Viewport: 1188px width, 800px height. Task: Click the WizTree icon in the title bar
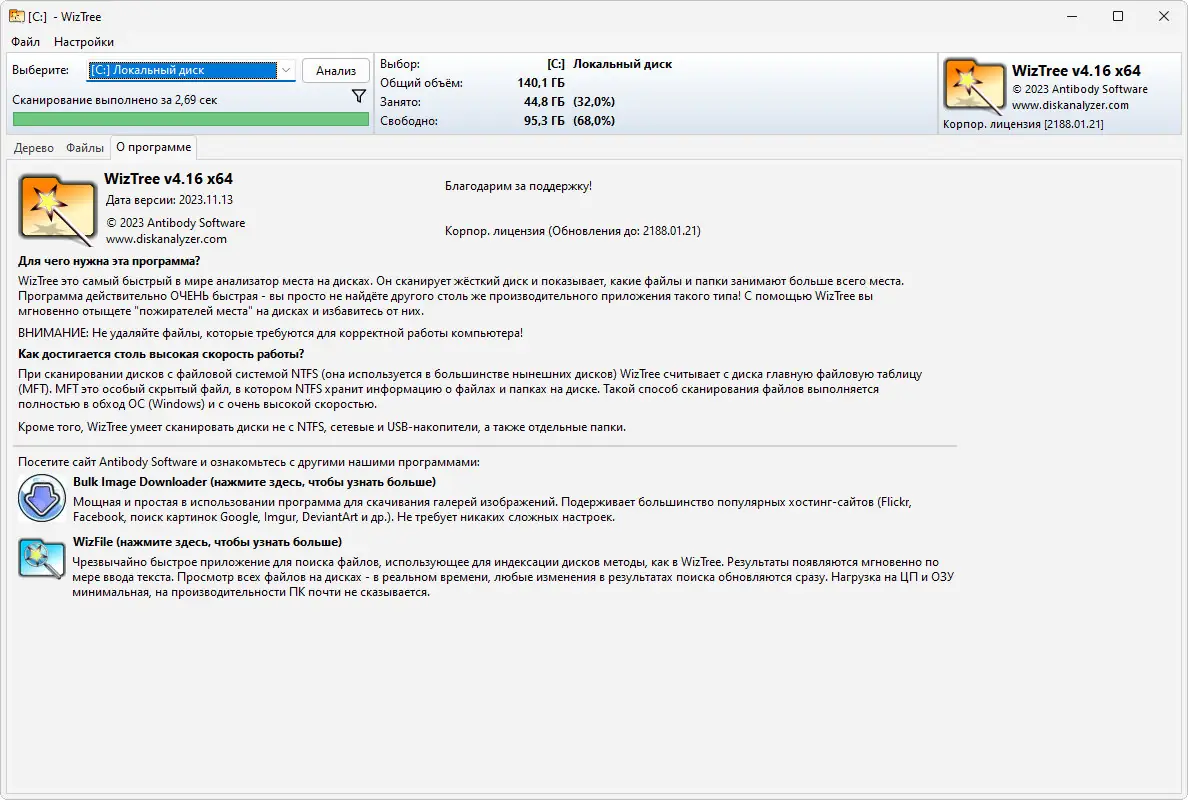(x=16, y=16)
